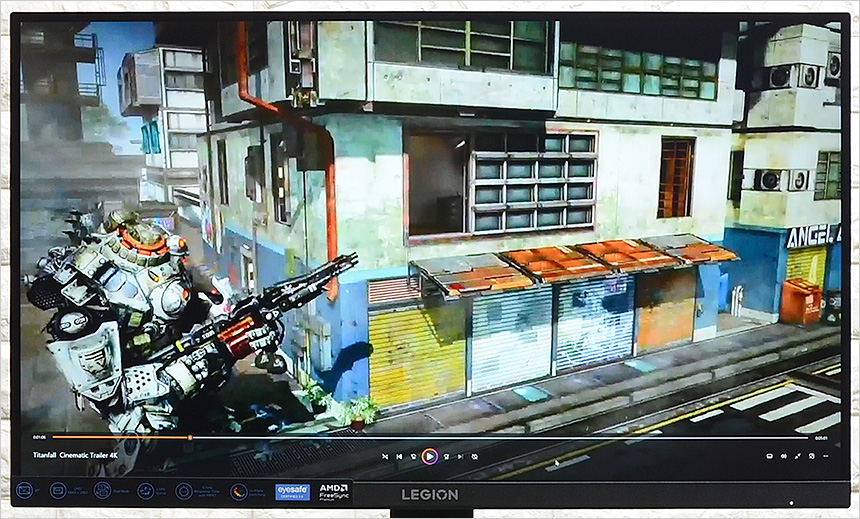Open the subtitles and captions options

click(x=769, y=456)
